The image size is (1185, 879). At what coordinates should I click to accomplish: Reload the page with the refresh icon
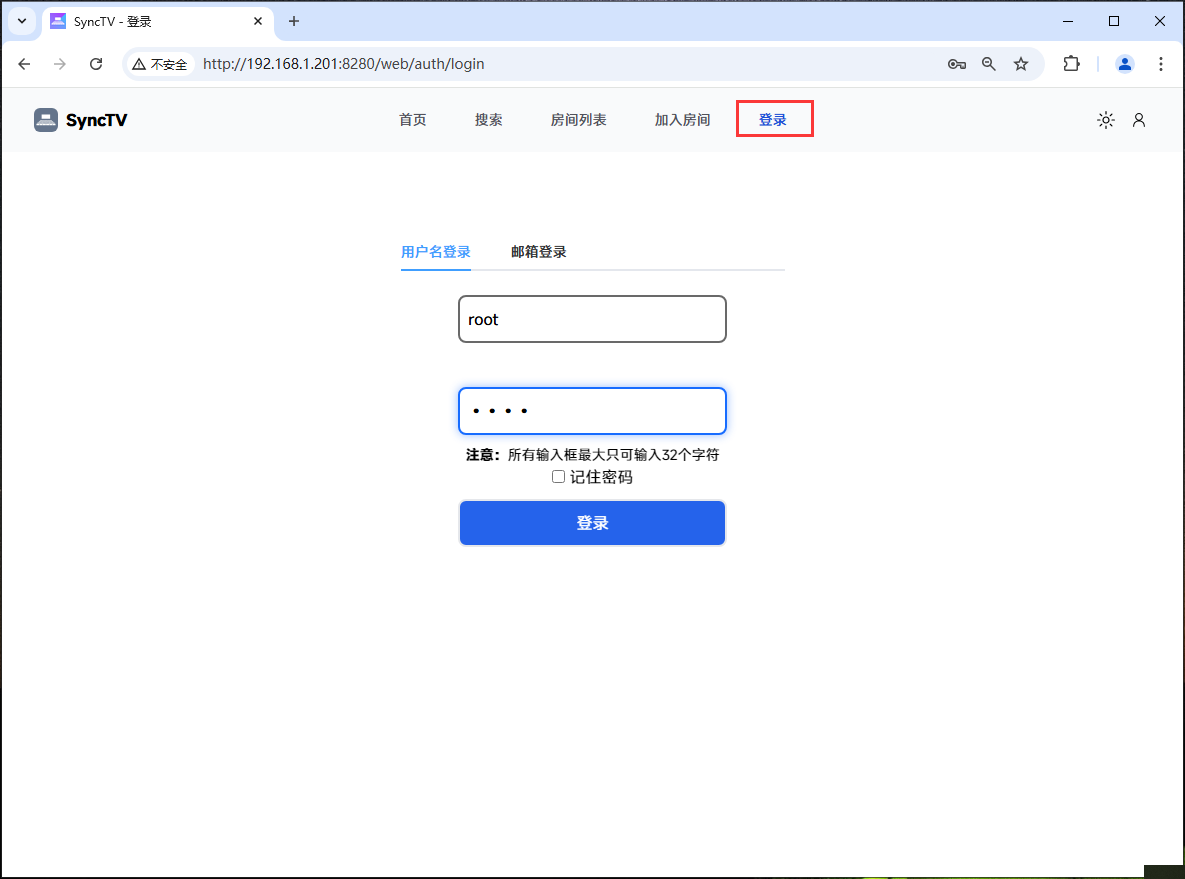(x=96, y=63)
